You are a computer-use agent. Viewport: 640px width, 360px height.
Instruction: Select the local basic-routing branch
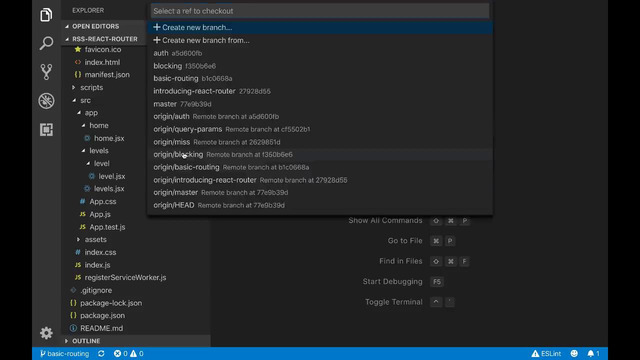pos(320,78)
